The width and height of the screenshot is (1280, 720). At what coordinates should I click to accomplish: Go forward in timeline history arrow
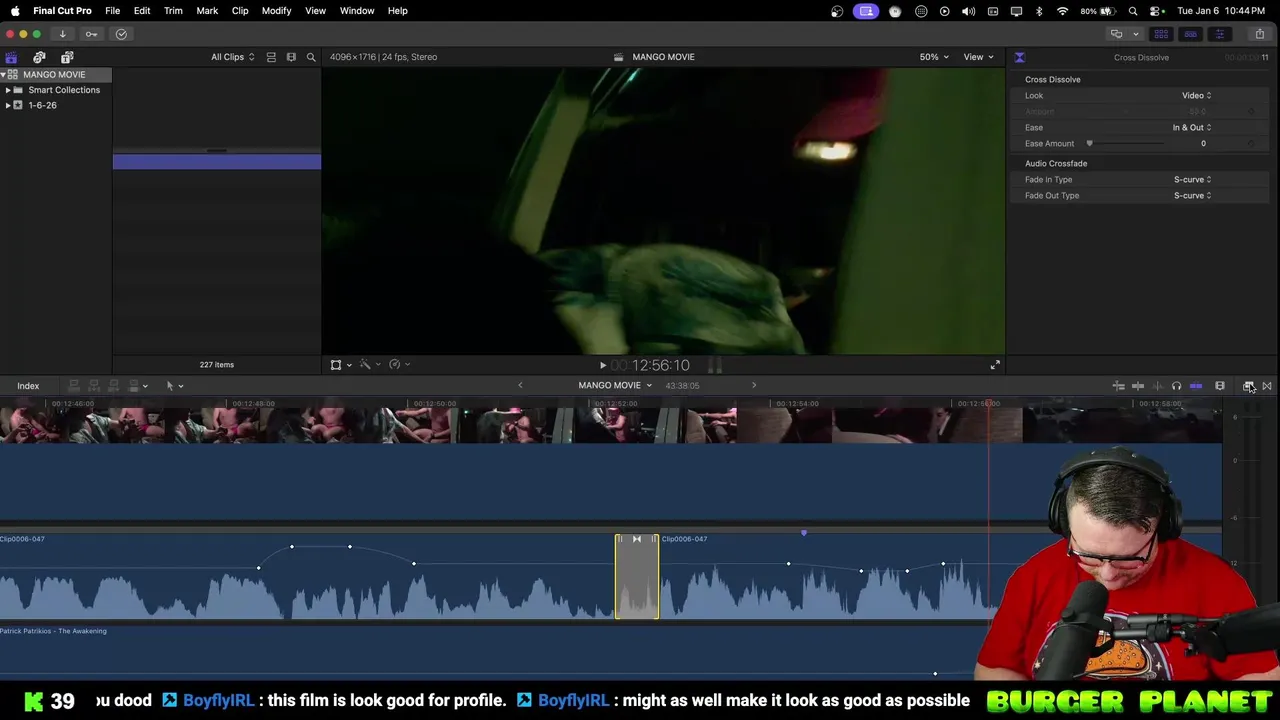[x=754, y=386]
